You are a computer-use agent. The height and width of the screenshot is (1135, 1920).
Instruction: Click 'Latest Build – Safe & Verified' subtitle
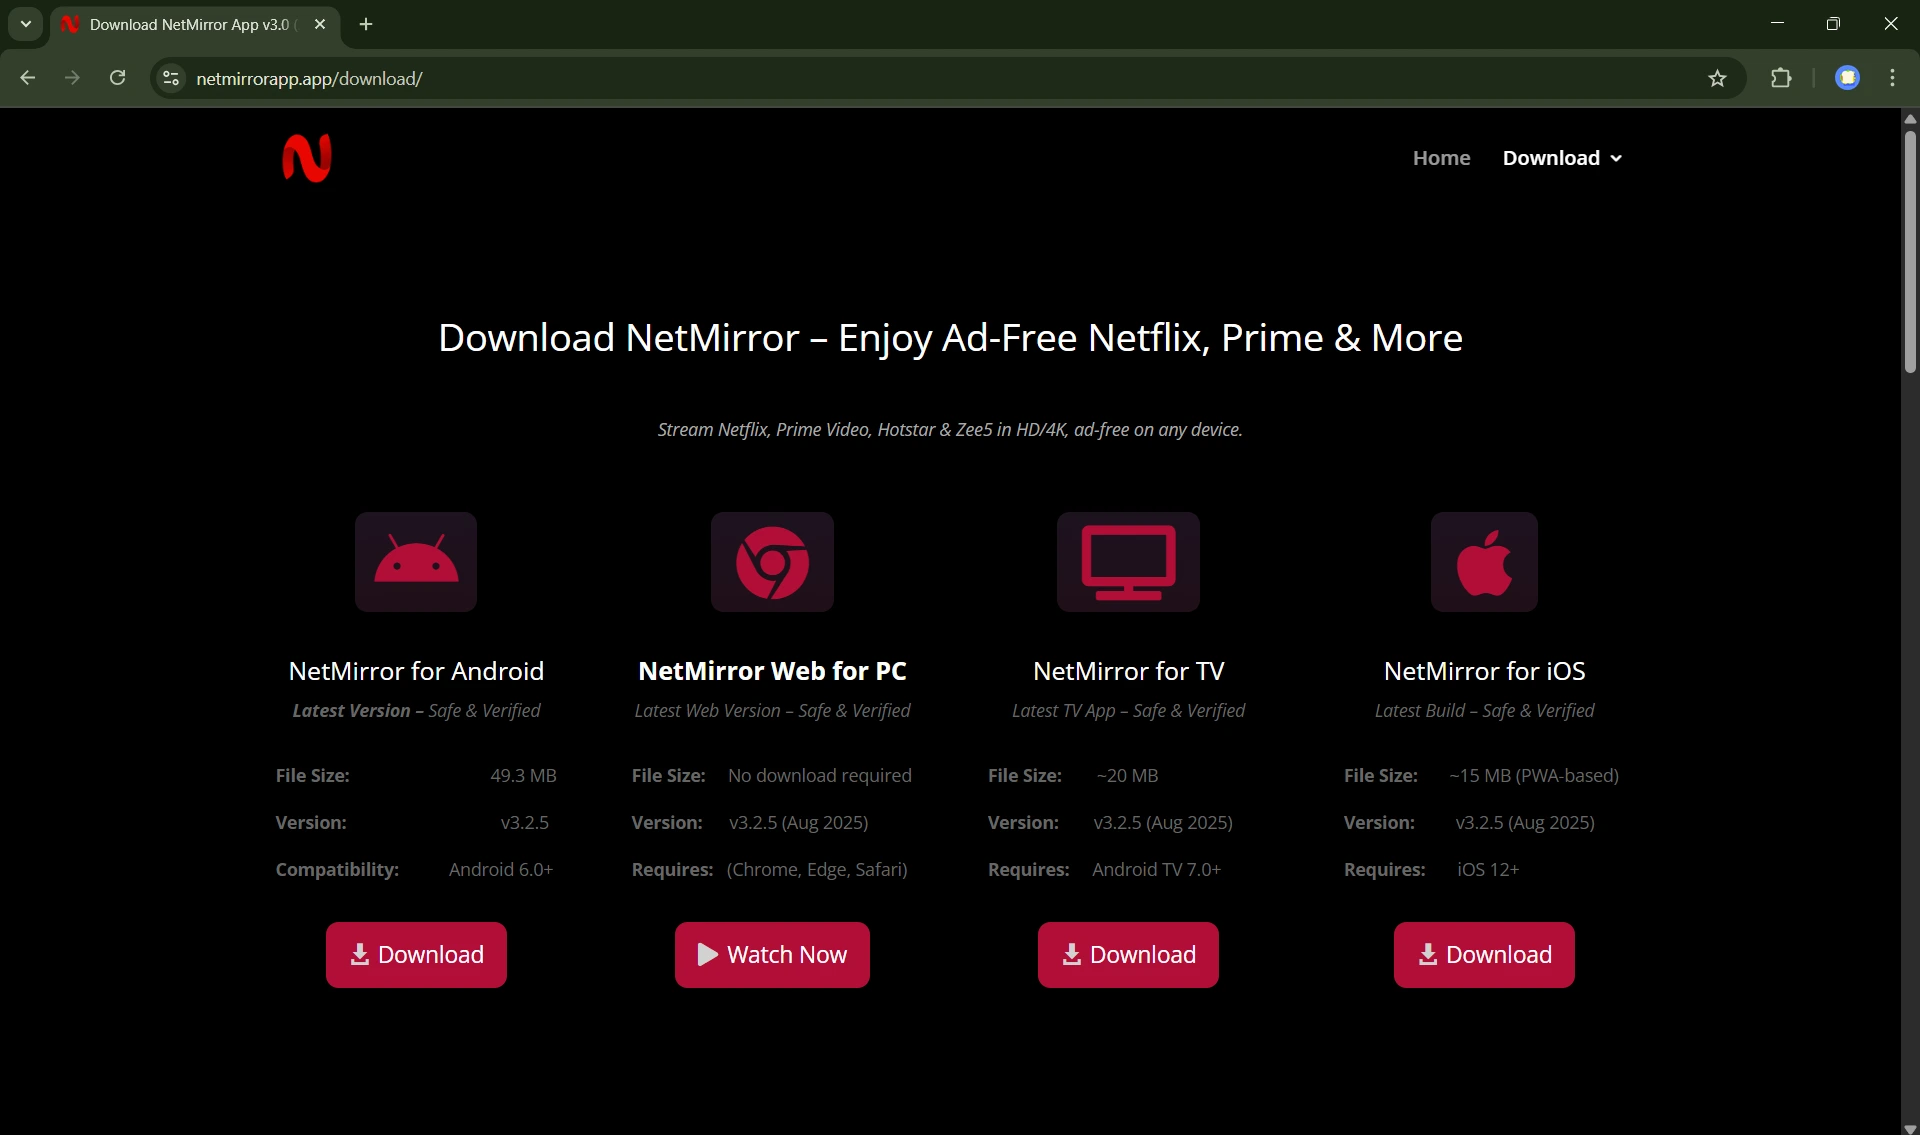(x=1484, y=710)
